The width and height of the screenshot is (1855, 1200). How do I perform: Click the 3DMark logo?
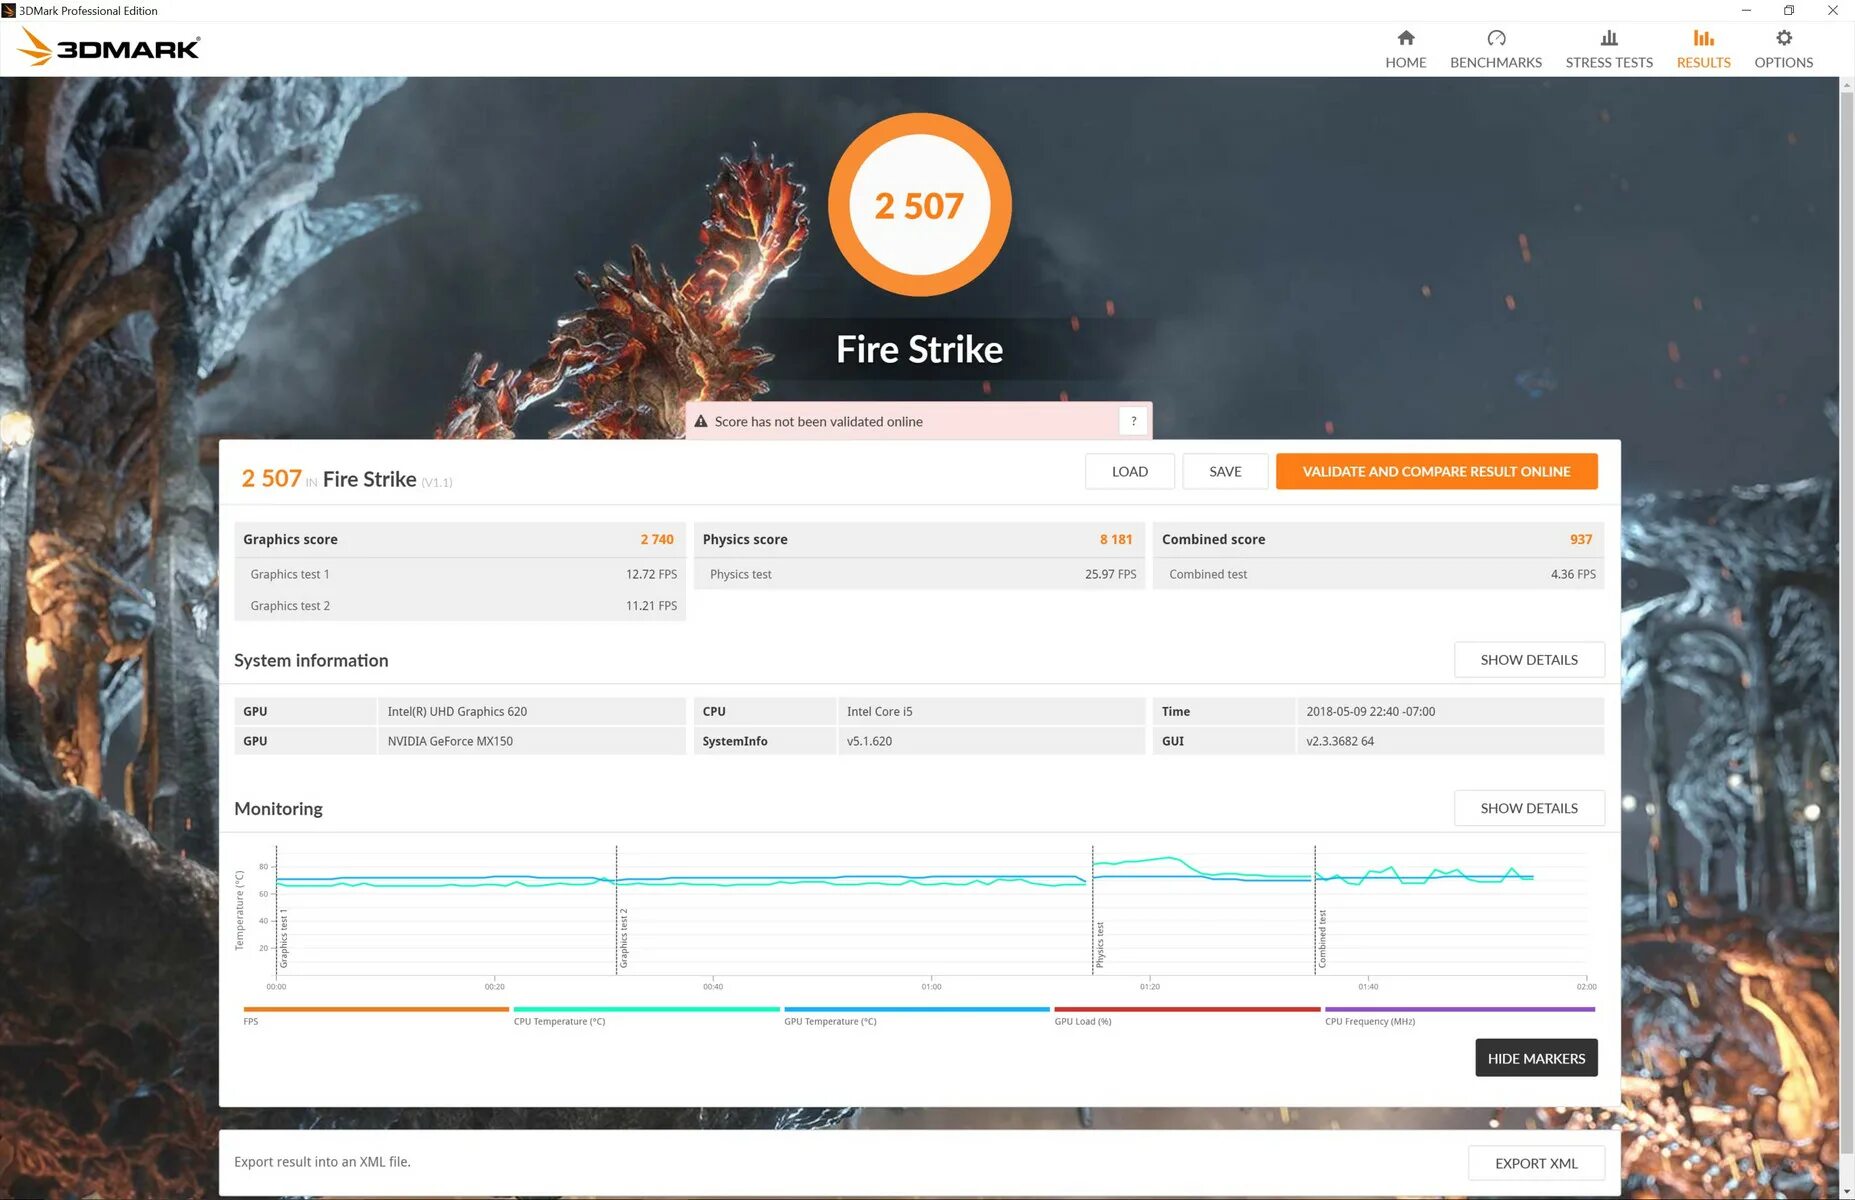109,47
